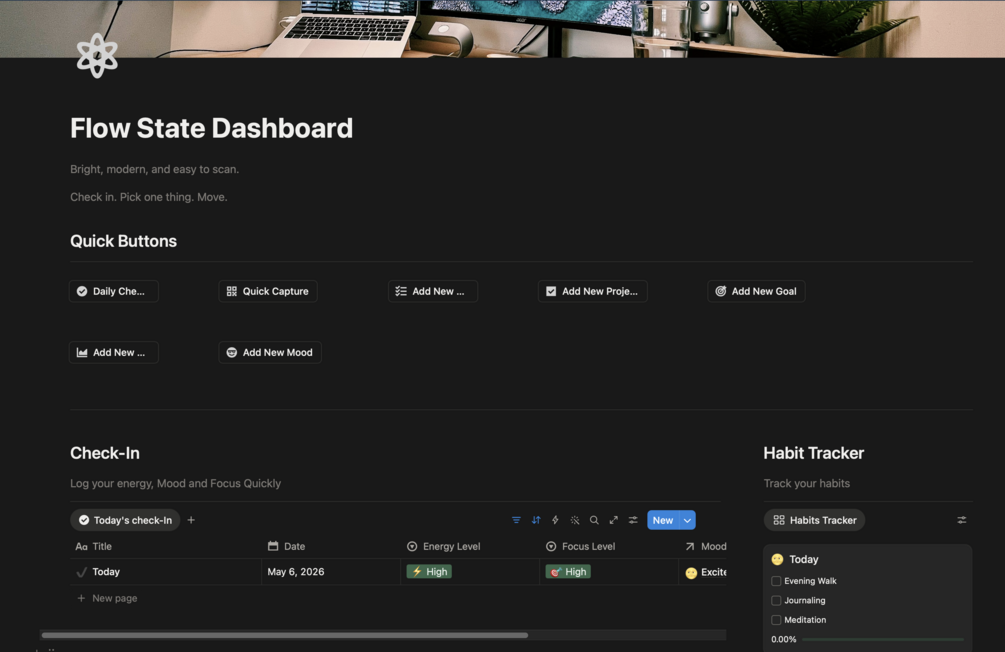Click the Add New Mood button
Screen dimensions: 1005x652
[270, 353]
